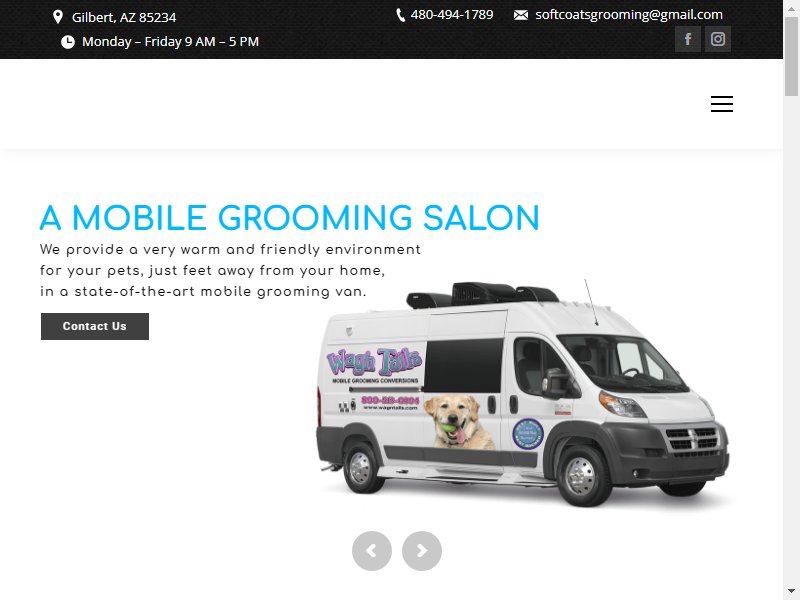Click the phone handset icon
800x600 pixels.
[401, 15]
